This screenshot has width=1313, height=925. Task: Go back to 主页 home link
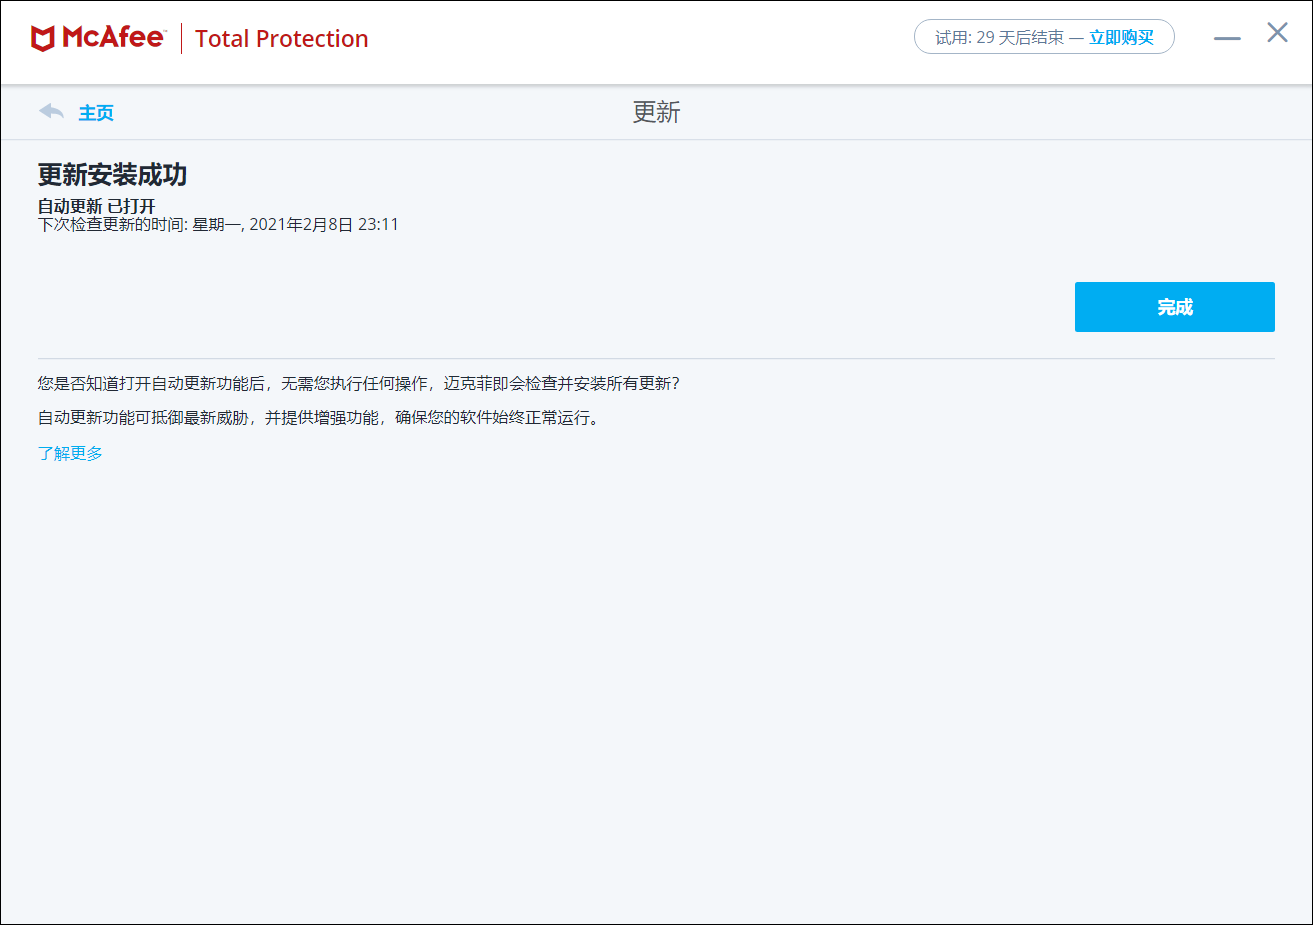click(x=96, y=113)
